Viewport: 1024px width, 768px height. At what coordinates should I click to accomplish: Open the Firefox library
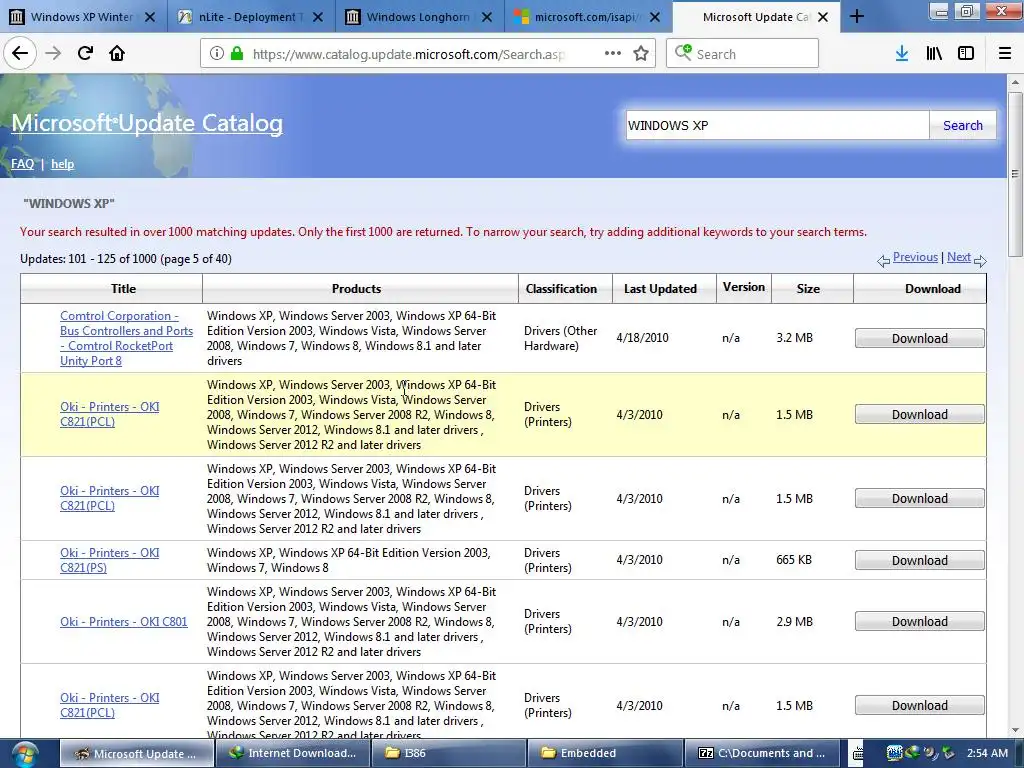pyautogui.click(x=934, y=54)
